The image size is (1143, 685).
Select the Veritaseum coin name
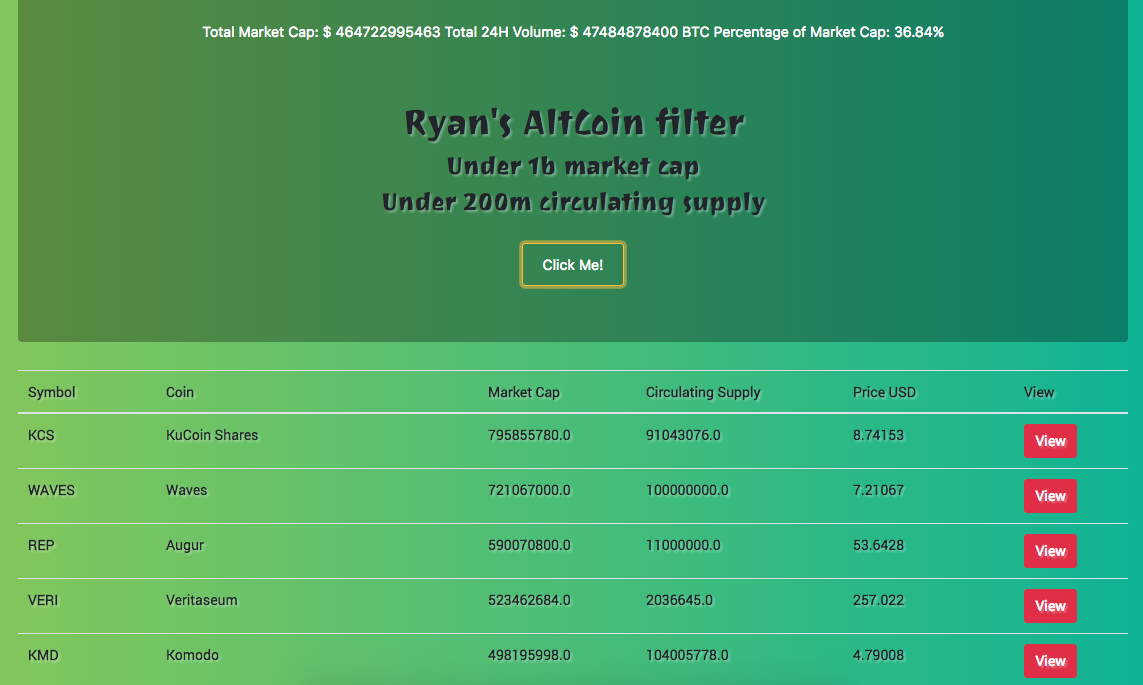[202, 600]
